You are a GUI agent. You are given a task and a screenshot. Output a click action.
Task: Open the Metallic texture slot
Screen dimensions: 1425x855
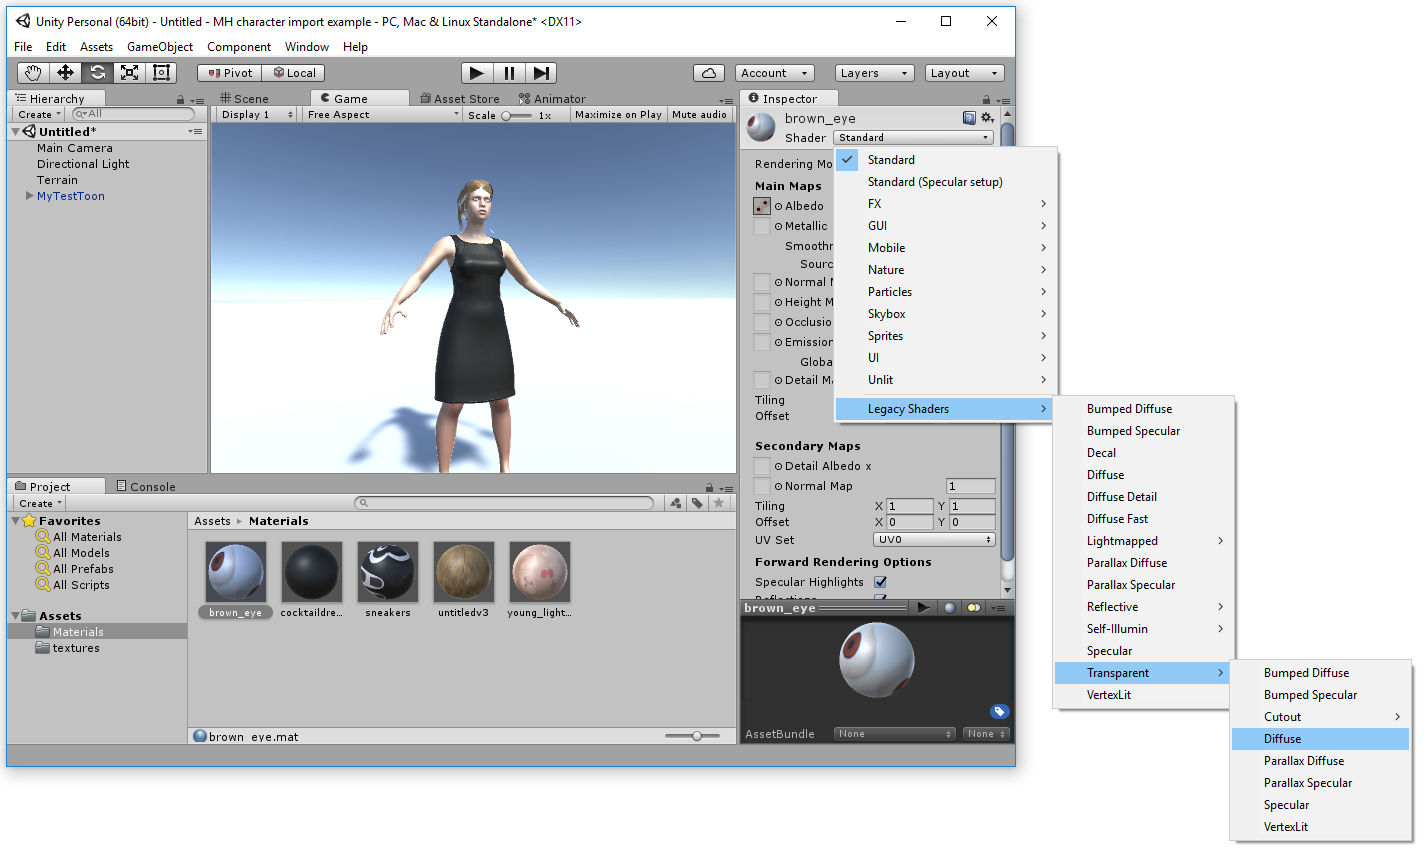pos(762,226)
